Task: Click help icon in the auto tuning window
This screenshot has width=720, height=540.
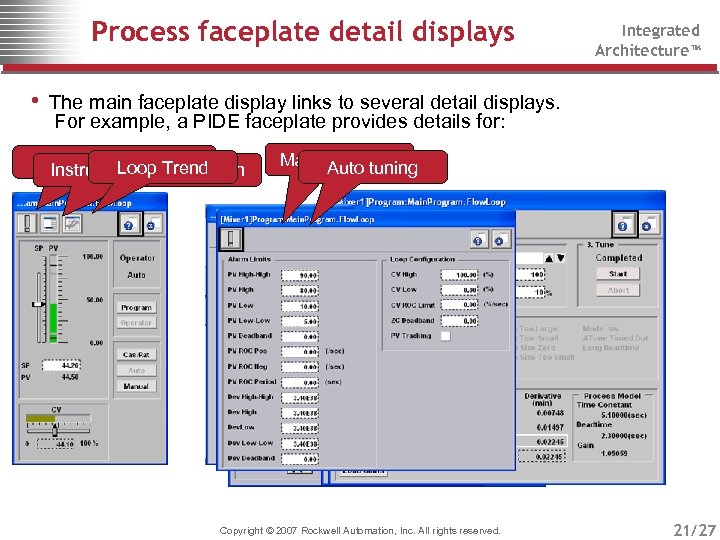Action: pos(624,225)
